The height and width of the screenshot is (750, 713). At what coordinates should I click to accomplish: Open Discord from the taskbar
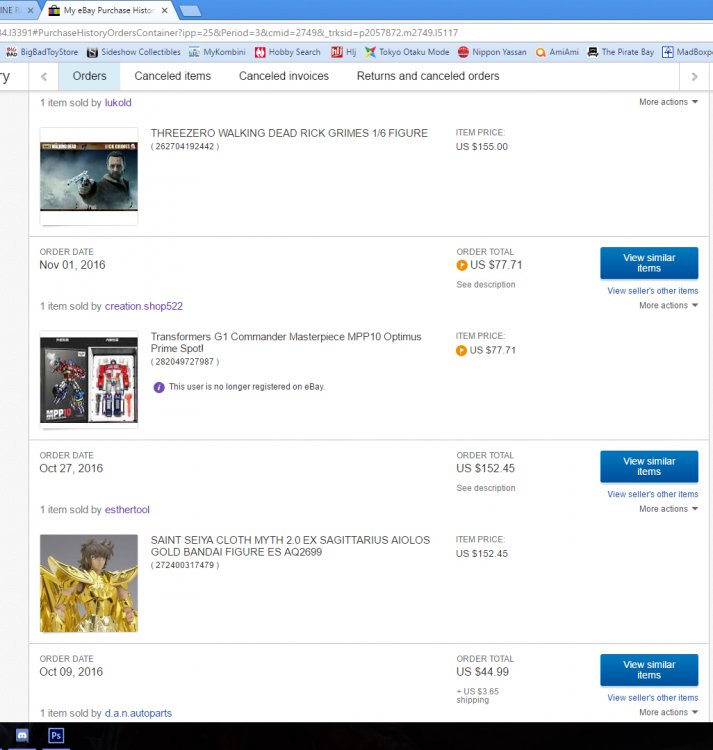point(22,735)
